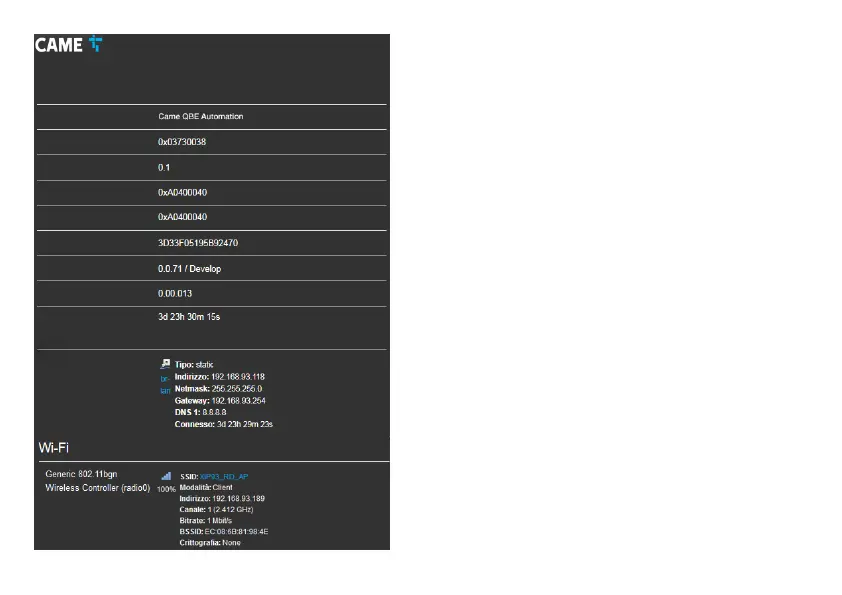The width and height of the screenshot is (842, 595).
Task: Select the value 3D33F05195B92470
Action: pos(198,243)
